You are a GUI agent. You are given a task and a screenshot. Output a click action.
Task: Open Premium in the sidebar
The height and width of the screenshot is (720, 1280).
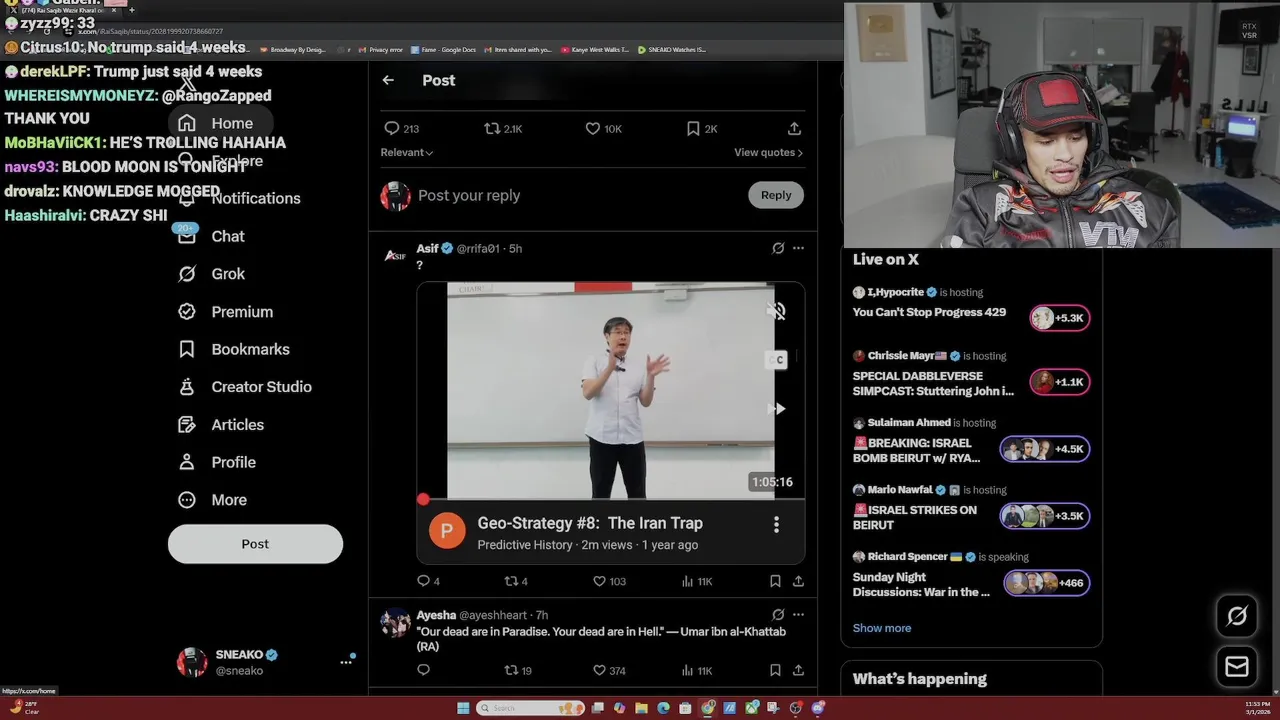(x=226, y=312)
